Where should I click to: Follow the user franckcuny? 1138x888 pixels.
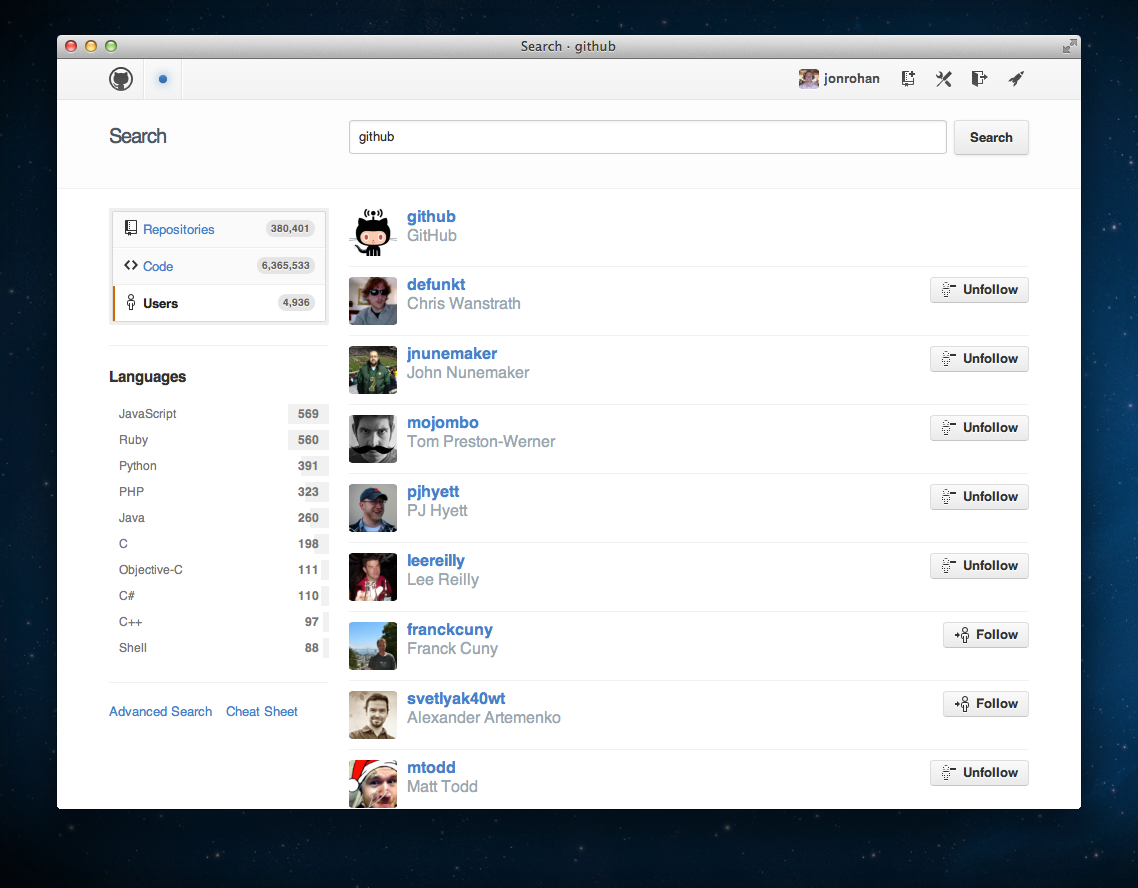pyautogui.click(x=985, y=635)
